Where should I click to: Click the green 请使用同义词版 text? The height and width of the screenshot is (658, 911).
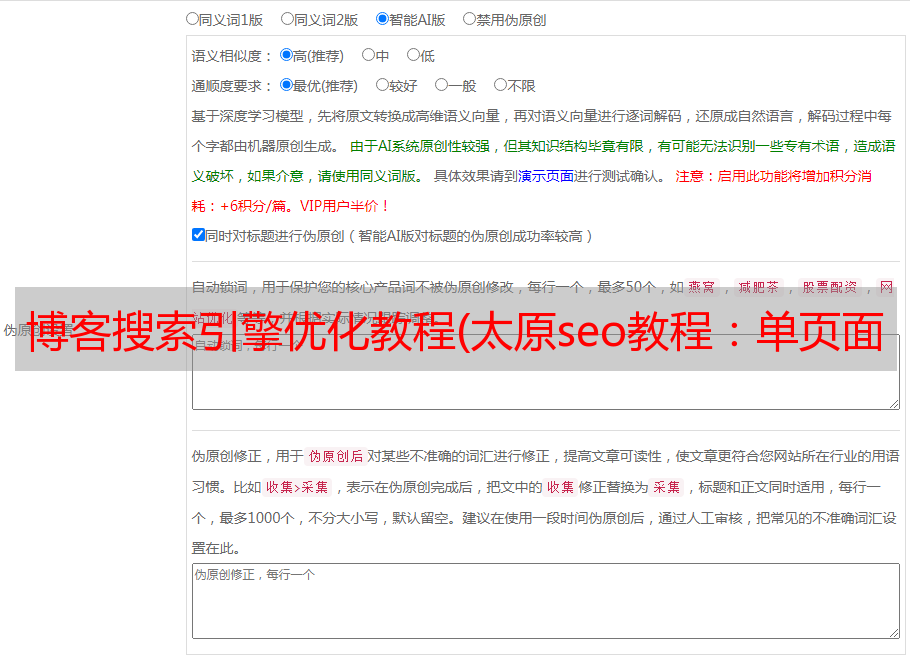(x=370, y=177)
